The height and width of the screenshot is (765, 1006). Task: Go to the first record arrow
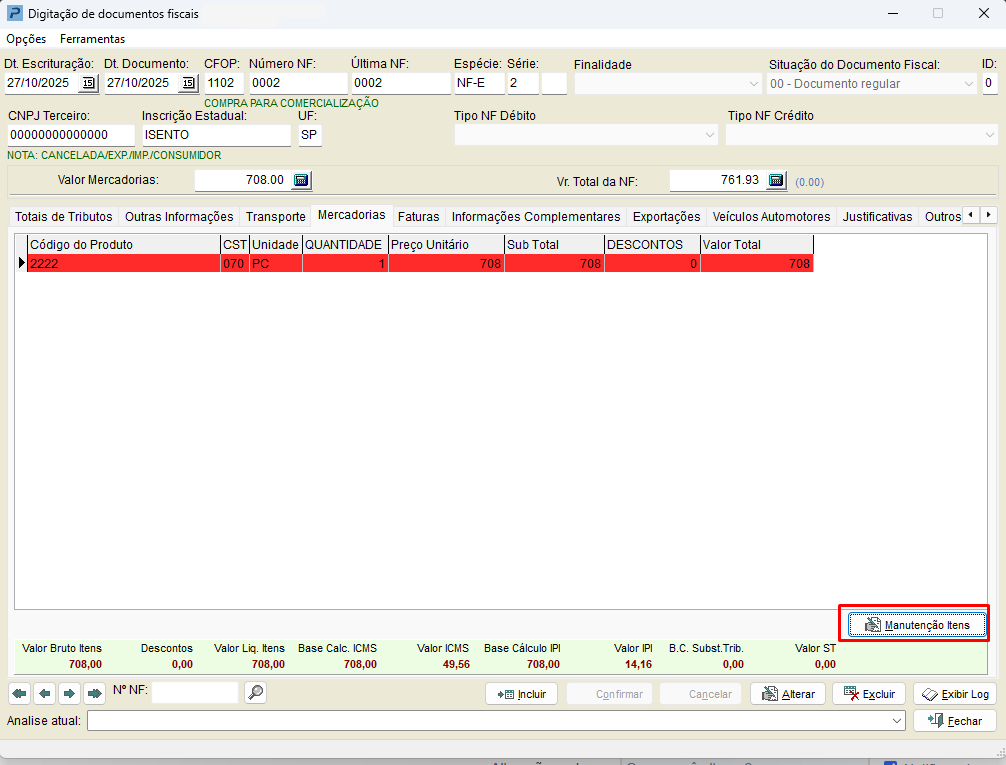(19, 693)
